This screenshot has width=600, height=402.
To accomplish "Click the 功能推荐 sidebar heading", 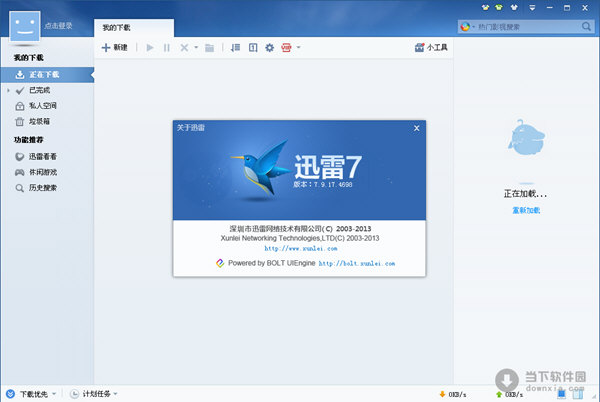I will click(29, 140).
